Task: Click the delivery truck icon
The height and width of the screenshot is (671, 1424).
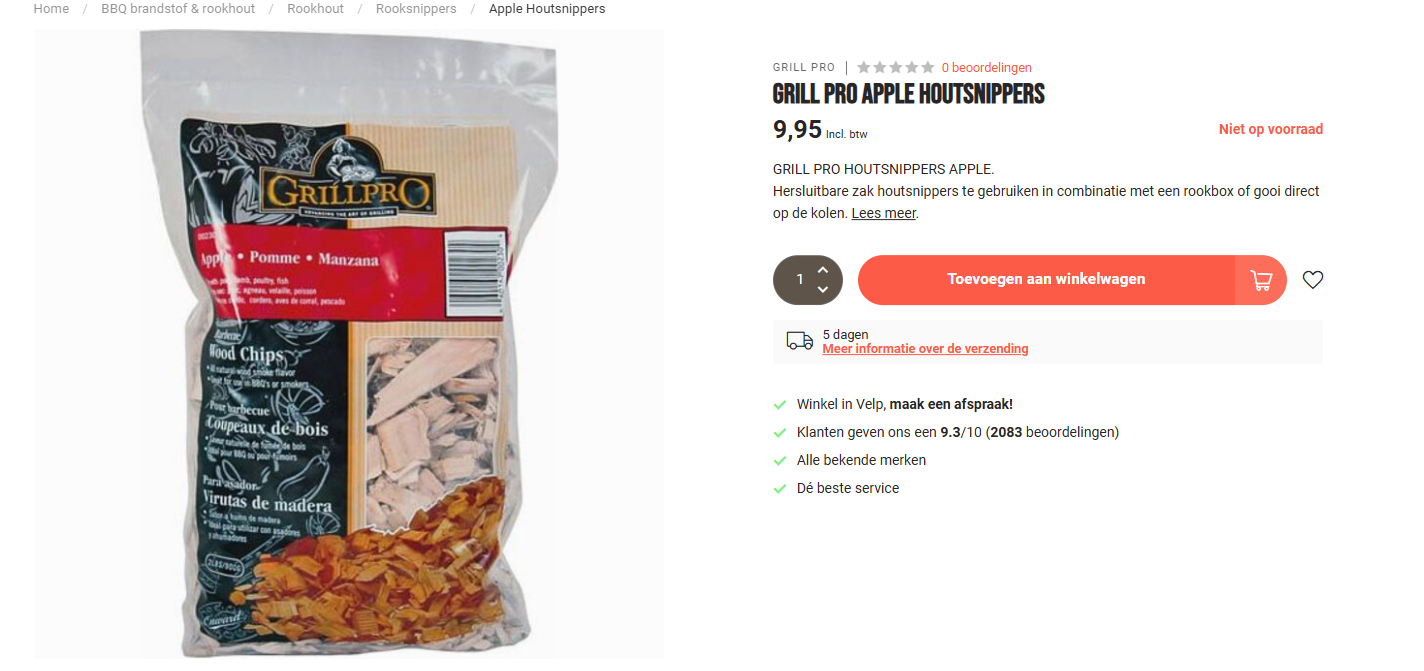Action: pyautogui.click(x=799, y=341)
